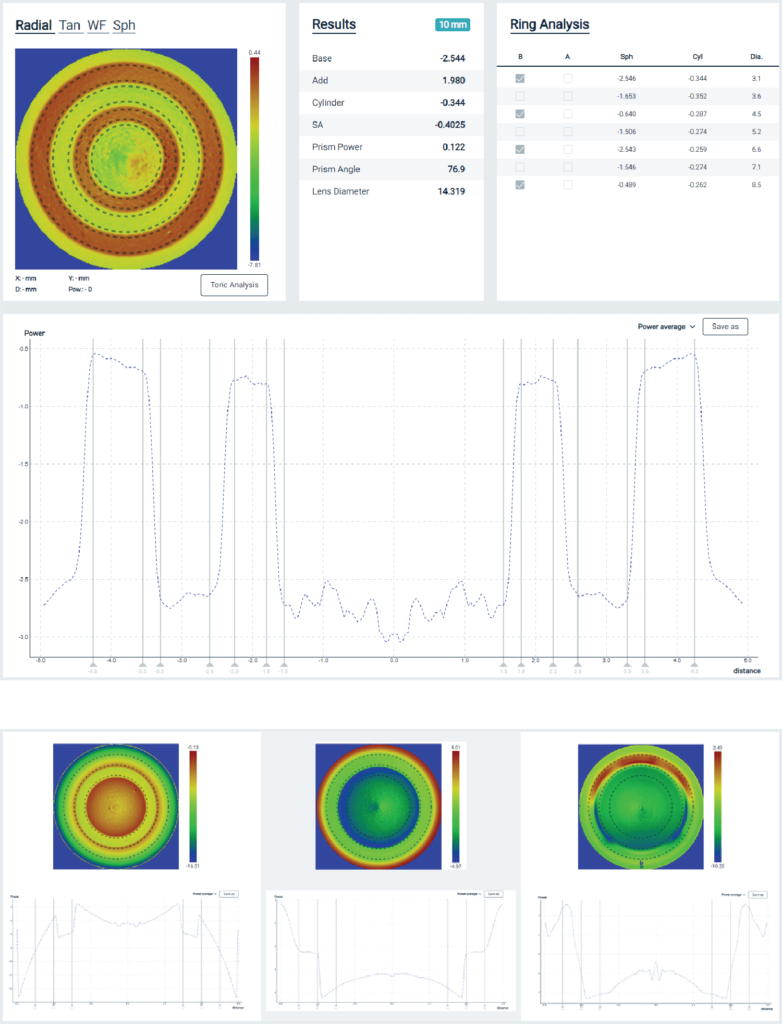
Task: Enable A checkbox for 3.6 diameter ring
Action: tap(567, 96)
